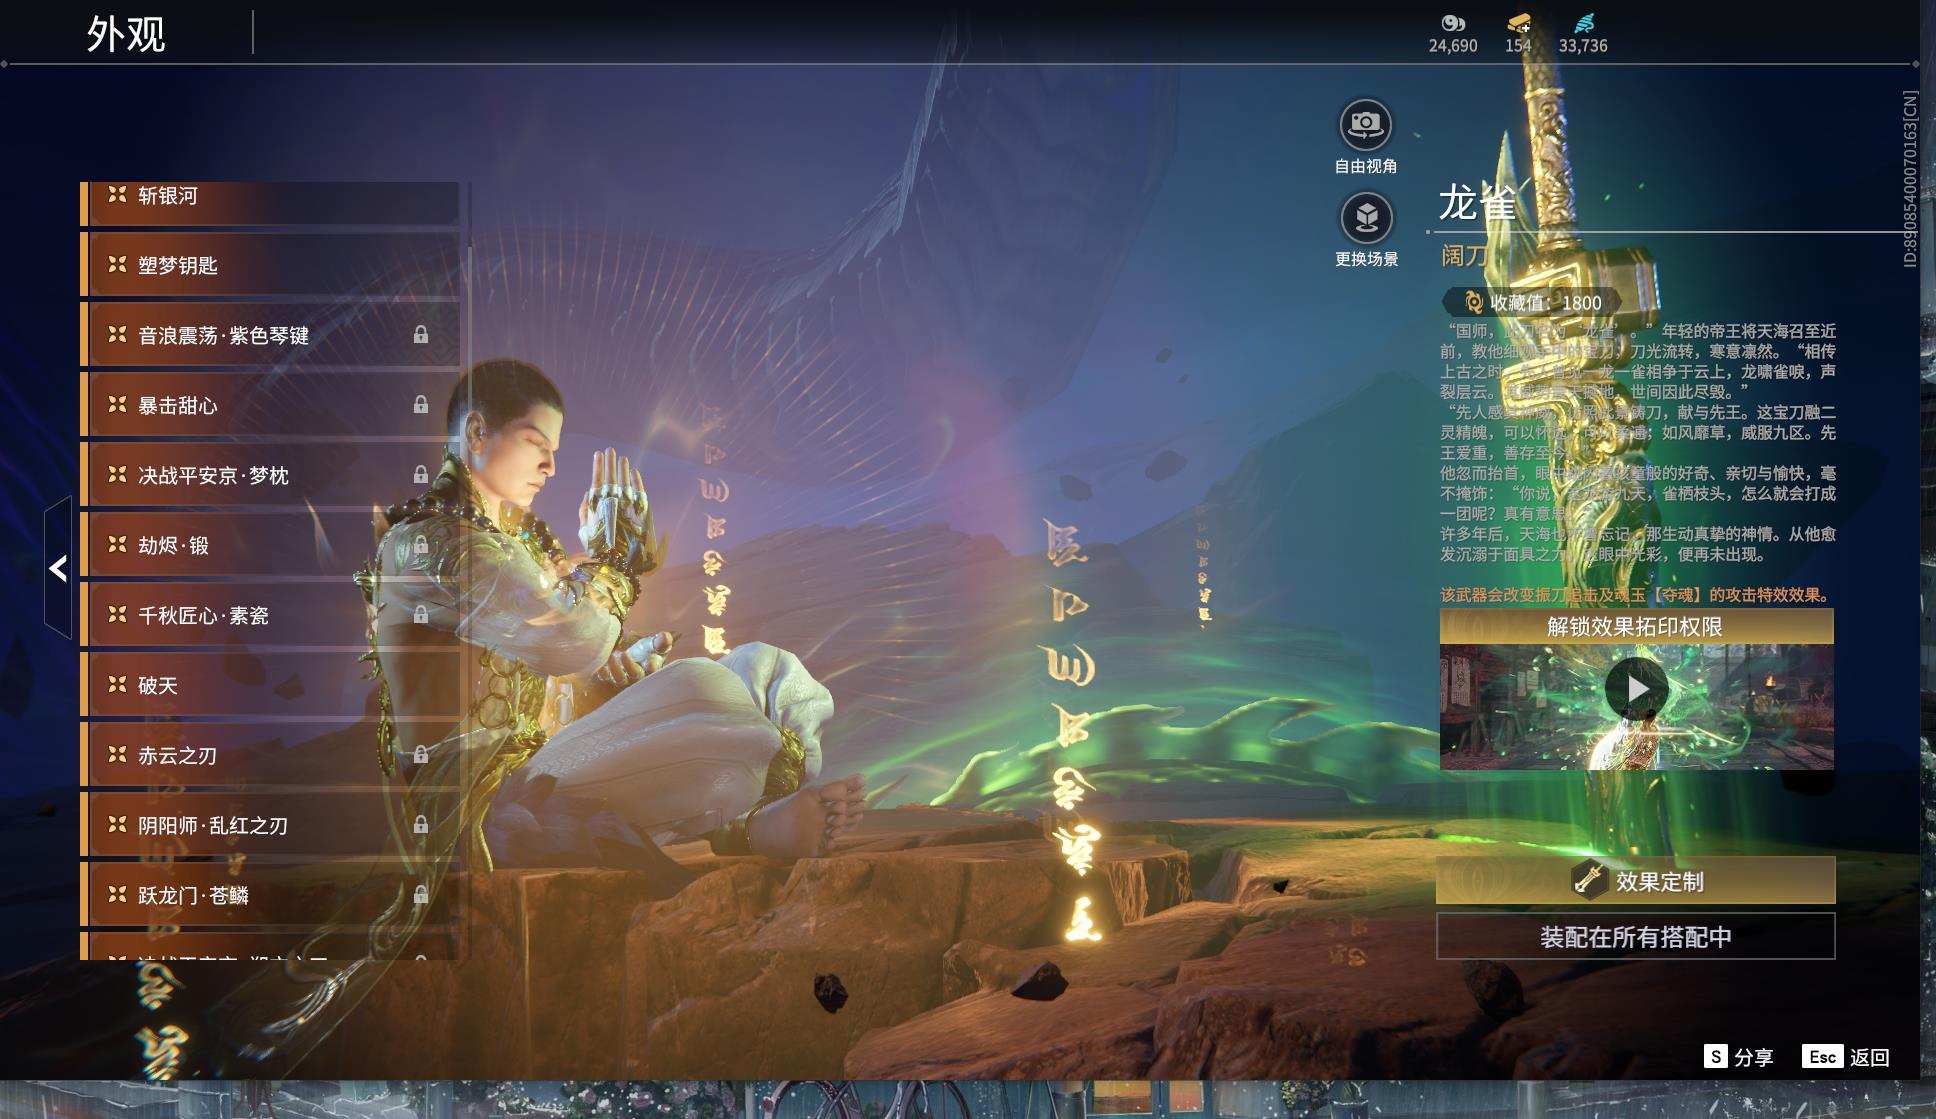This screenshot has width=1936, height=1119.
Task: Click 解锁效果拓印权限 button
Action: click(1636, 627)
